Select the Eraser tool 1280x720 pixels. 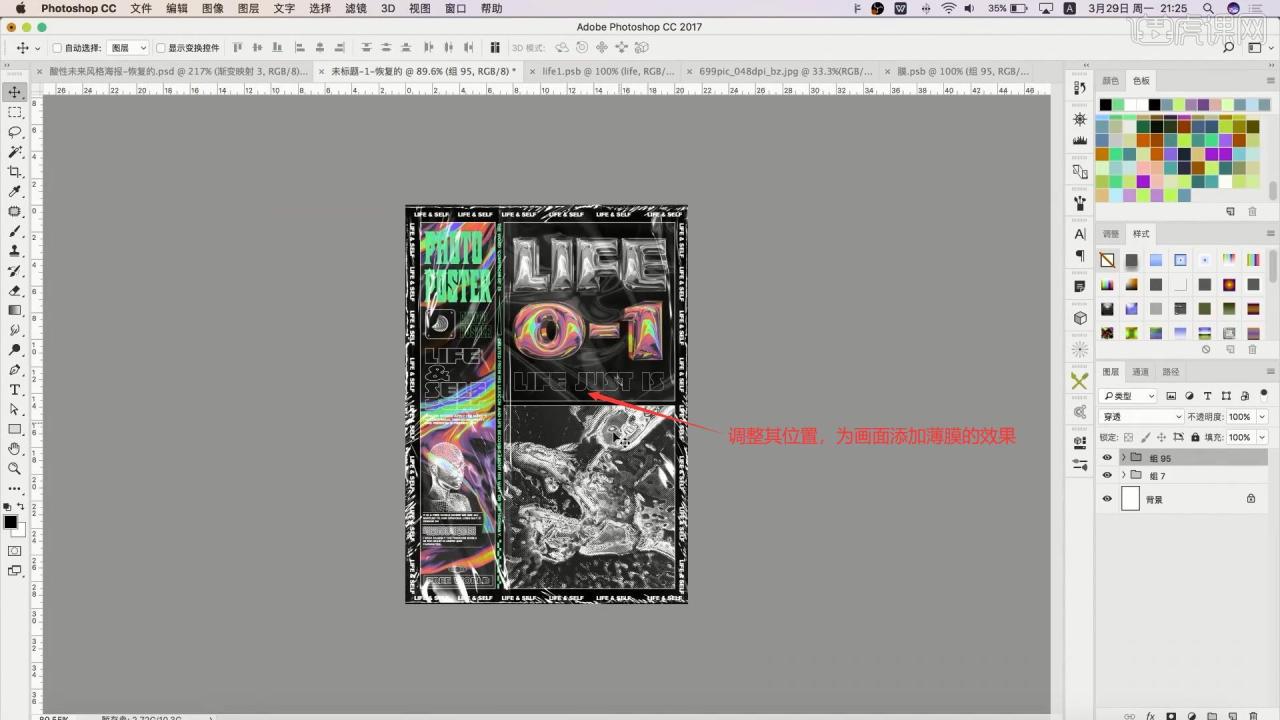15,290
